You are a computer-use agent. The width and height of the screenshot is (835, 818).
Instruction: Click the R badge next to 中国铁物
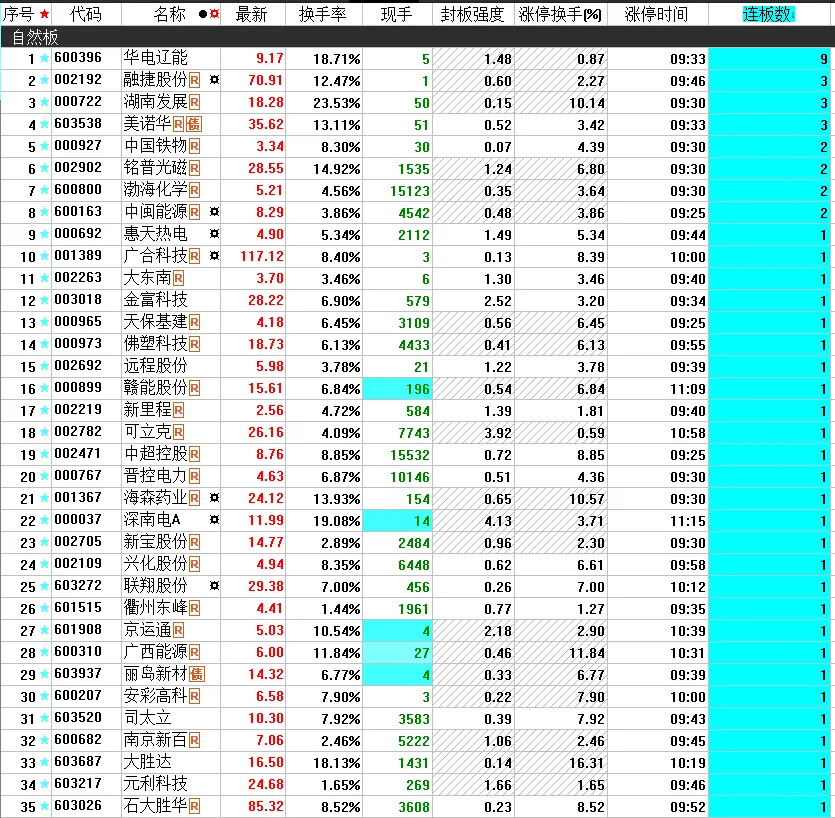pos(194,146)
